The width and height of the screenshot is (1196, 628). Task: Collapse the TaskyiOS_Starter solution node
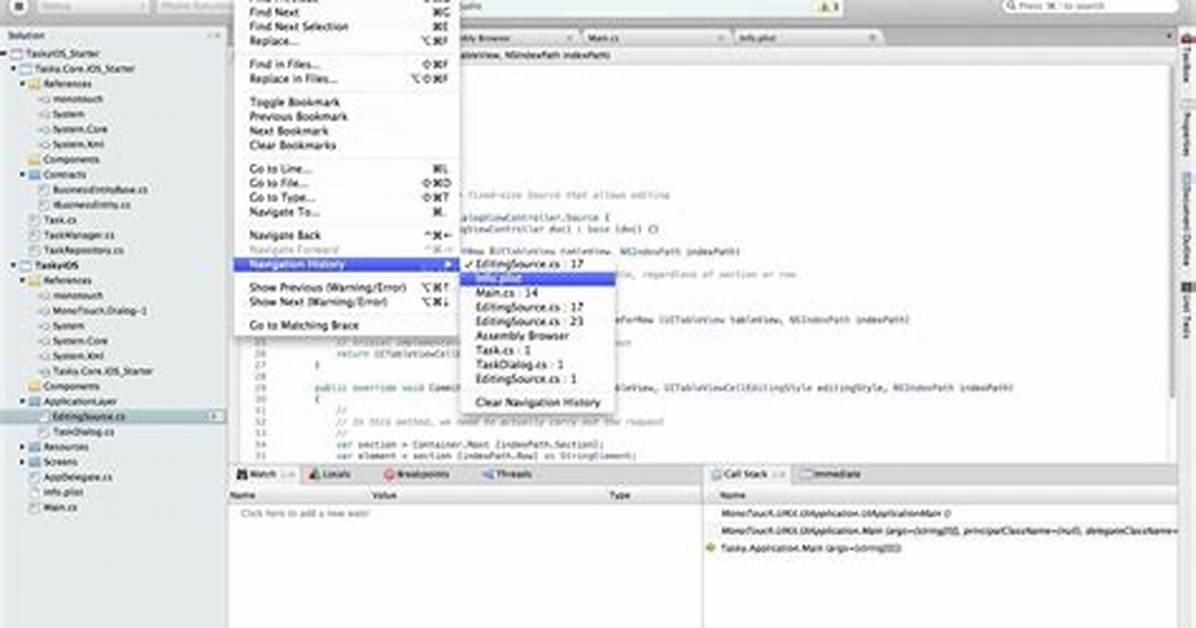pyautogui.click(x=4, y=53)
